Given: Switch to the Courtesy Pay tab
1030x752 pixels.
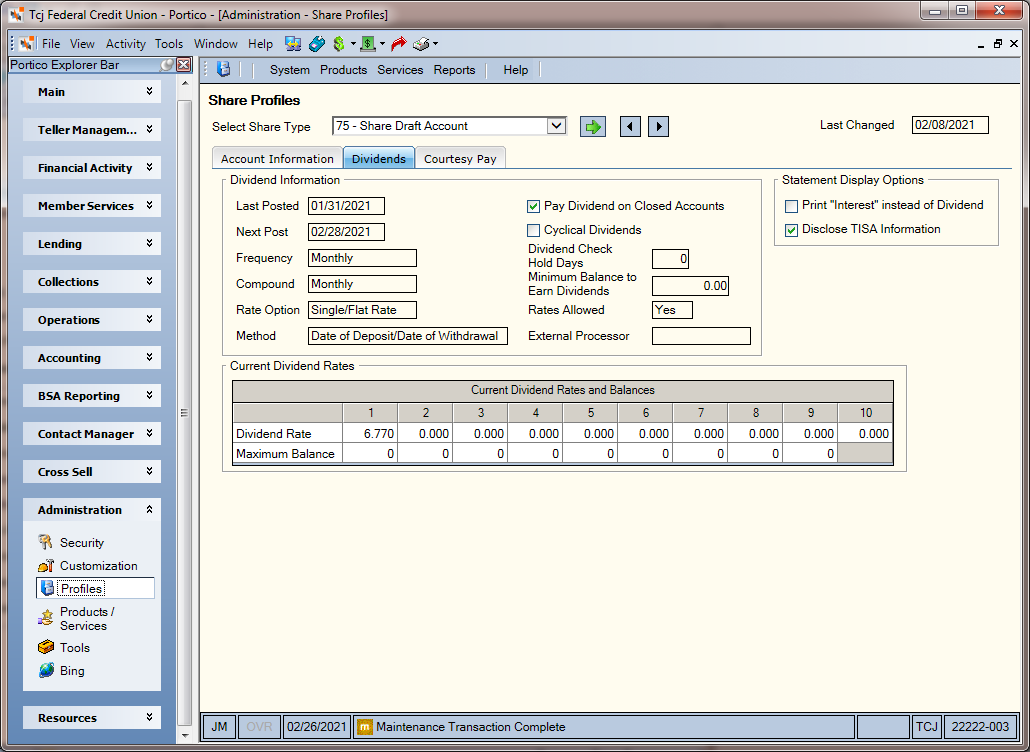Looking at the screenshot, I should [460, 158].
